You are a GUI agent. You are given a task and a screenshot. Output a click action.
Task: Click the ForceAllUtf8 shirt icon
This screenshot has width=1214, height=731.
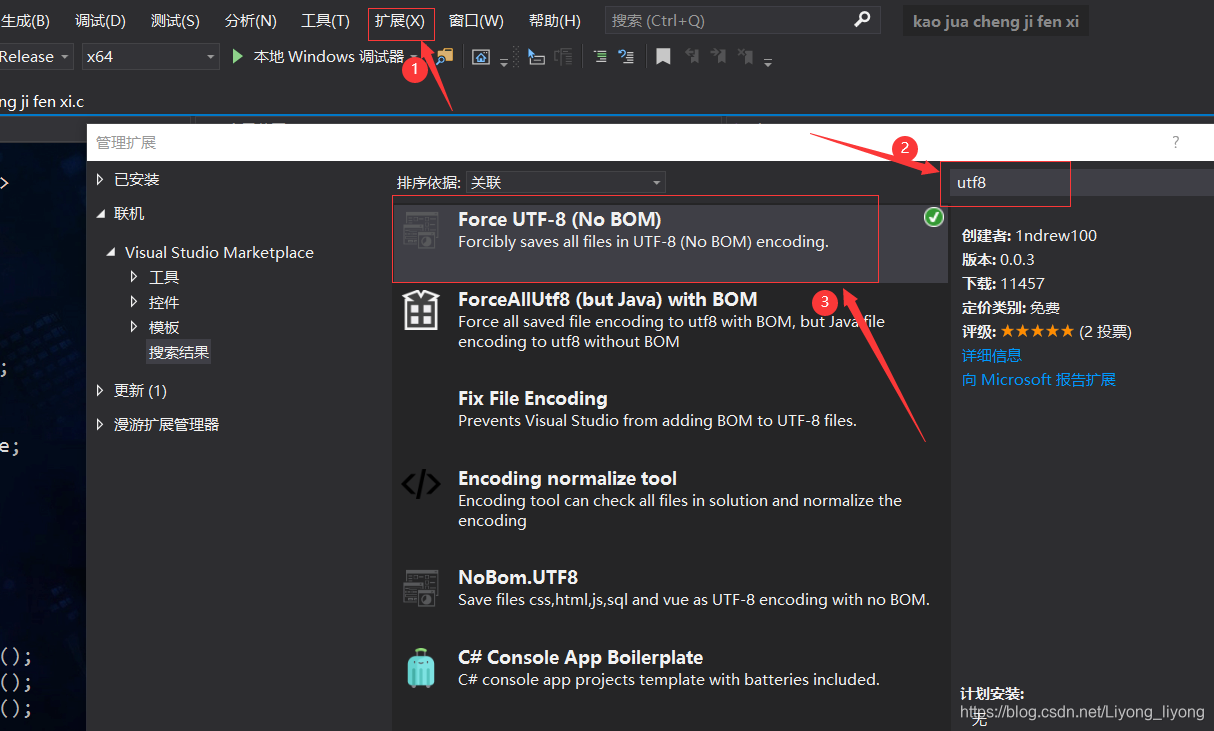coord(420,310)
